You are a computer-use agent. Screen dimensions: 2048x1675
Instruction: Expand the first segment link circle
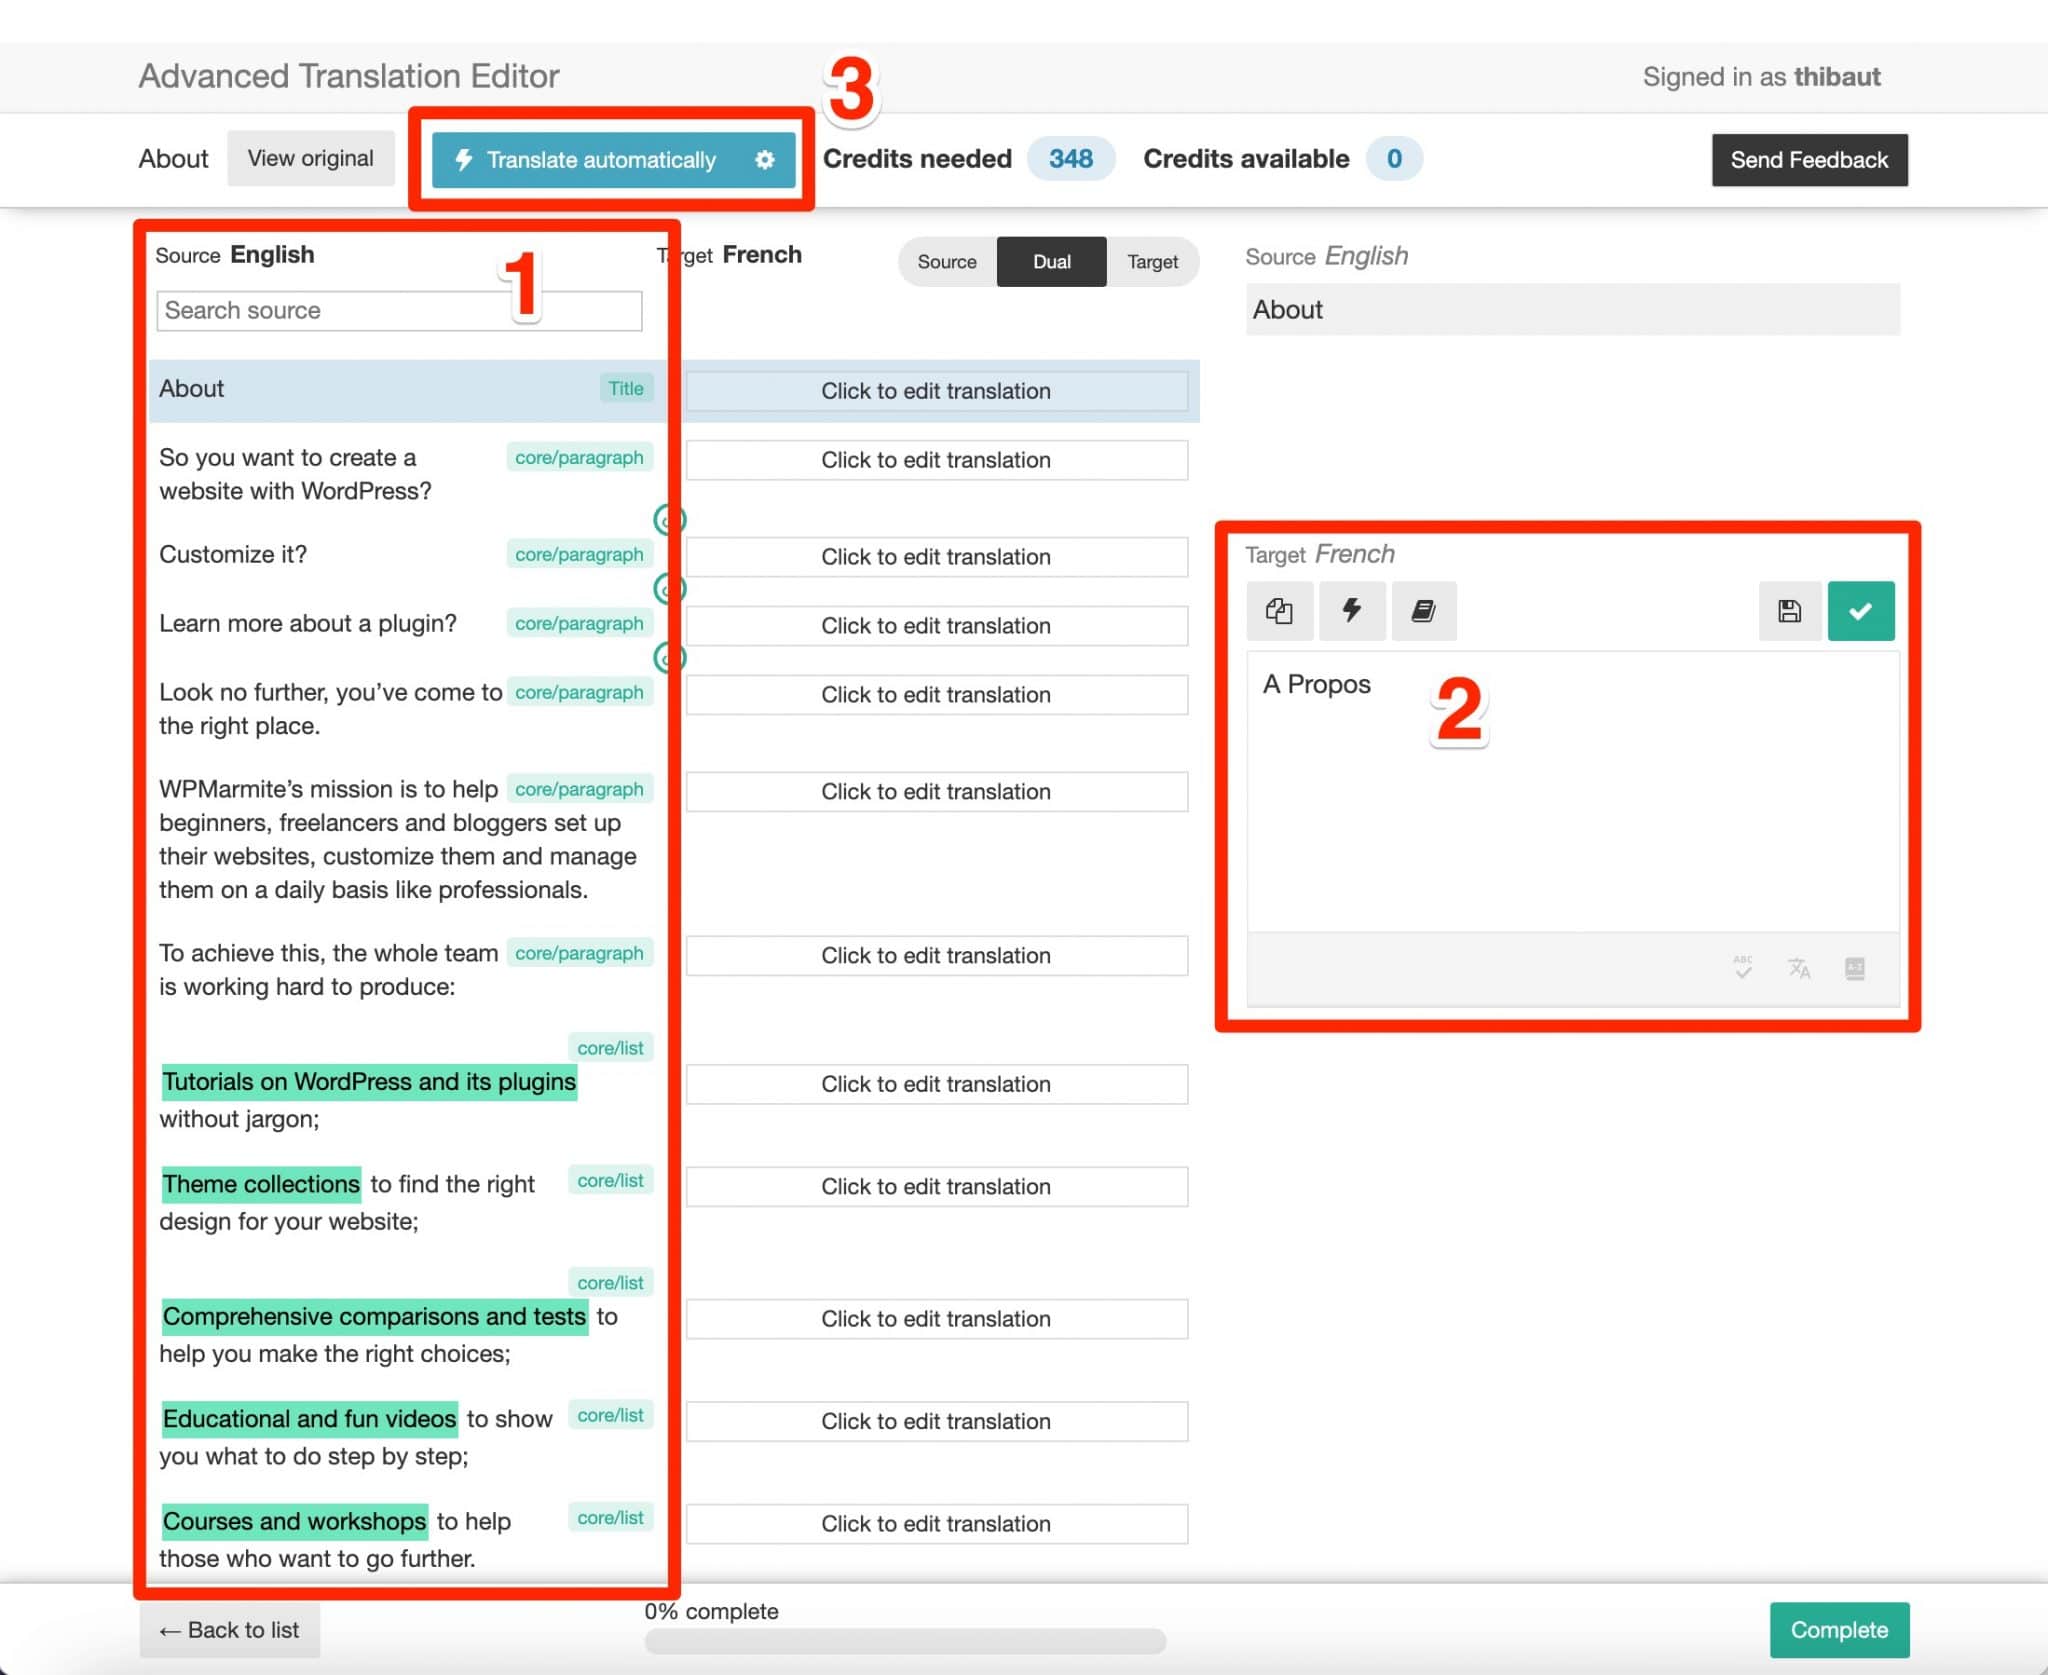pos(670,520)
